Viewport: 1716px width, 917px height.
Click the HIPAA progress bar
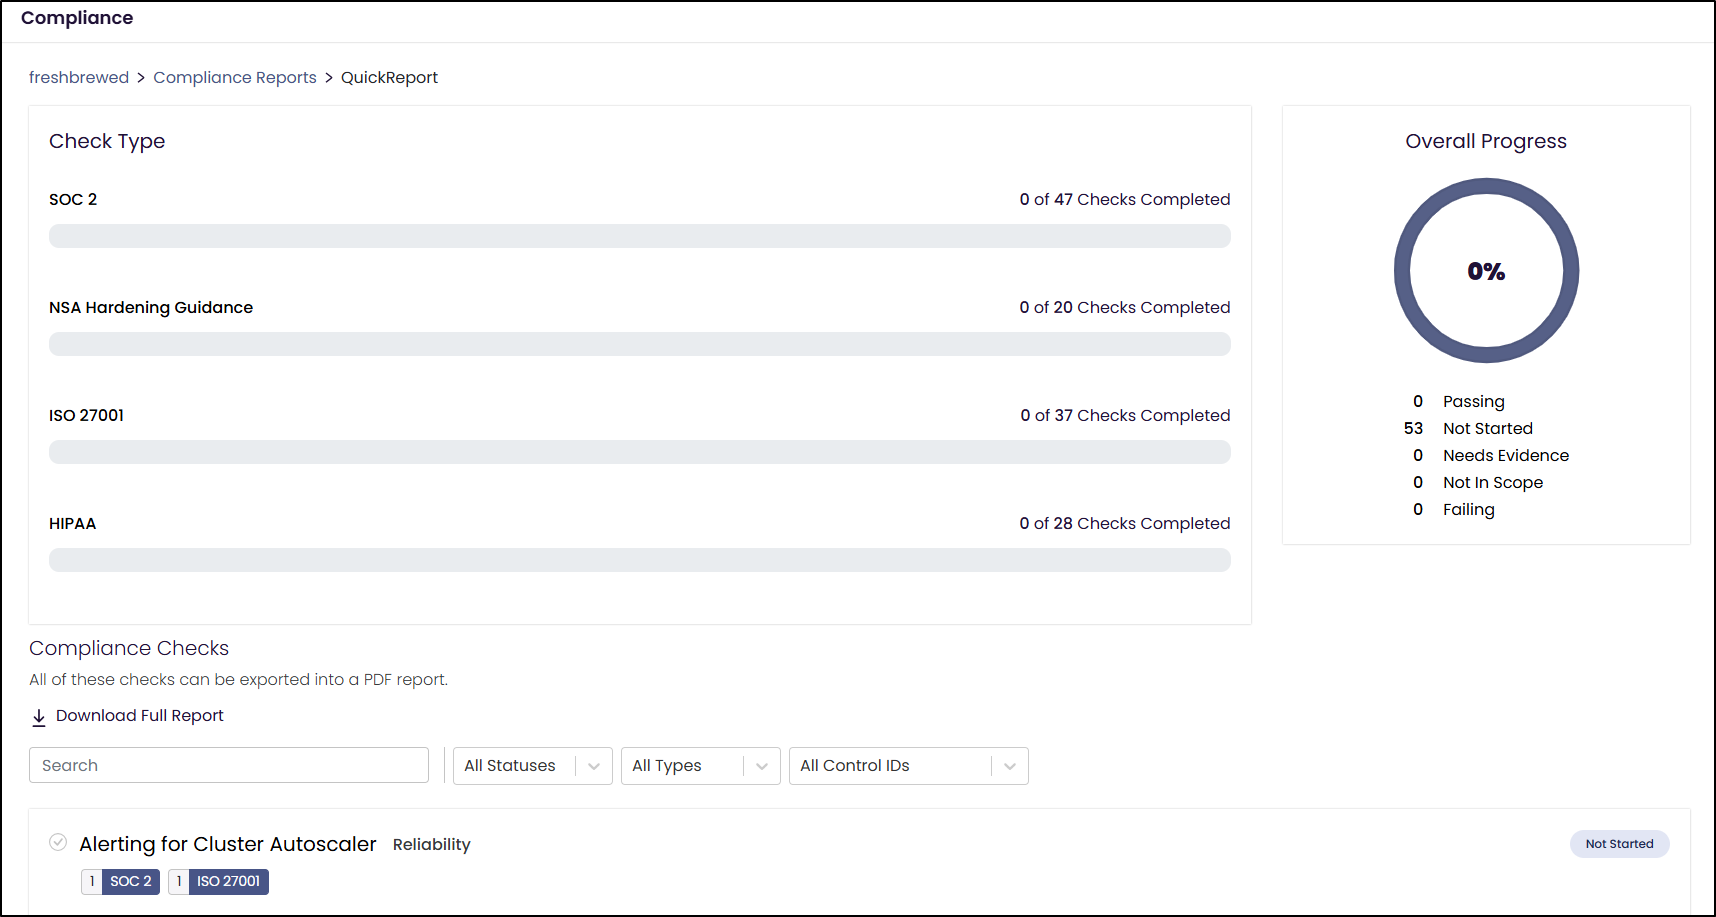click(640, 560)
